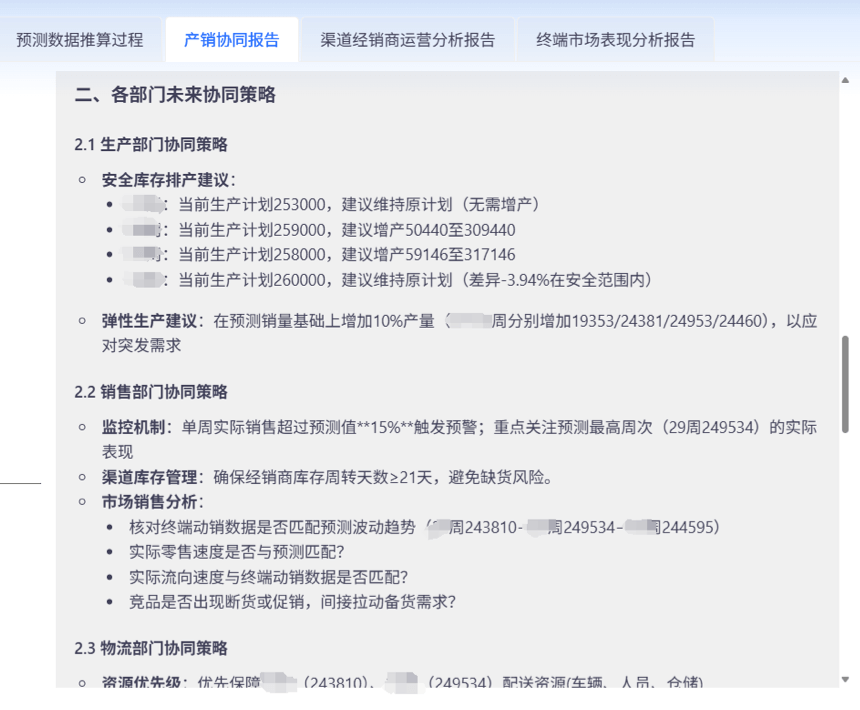Click the 市场销售分析 bullet label
Viewport: 860px width, 710px height.
point(151,502)
